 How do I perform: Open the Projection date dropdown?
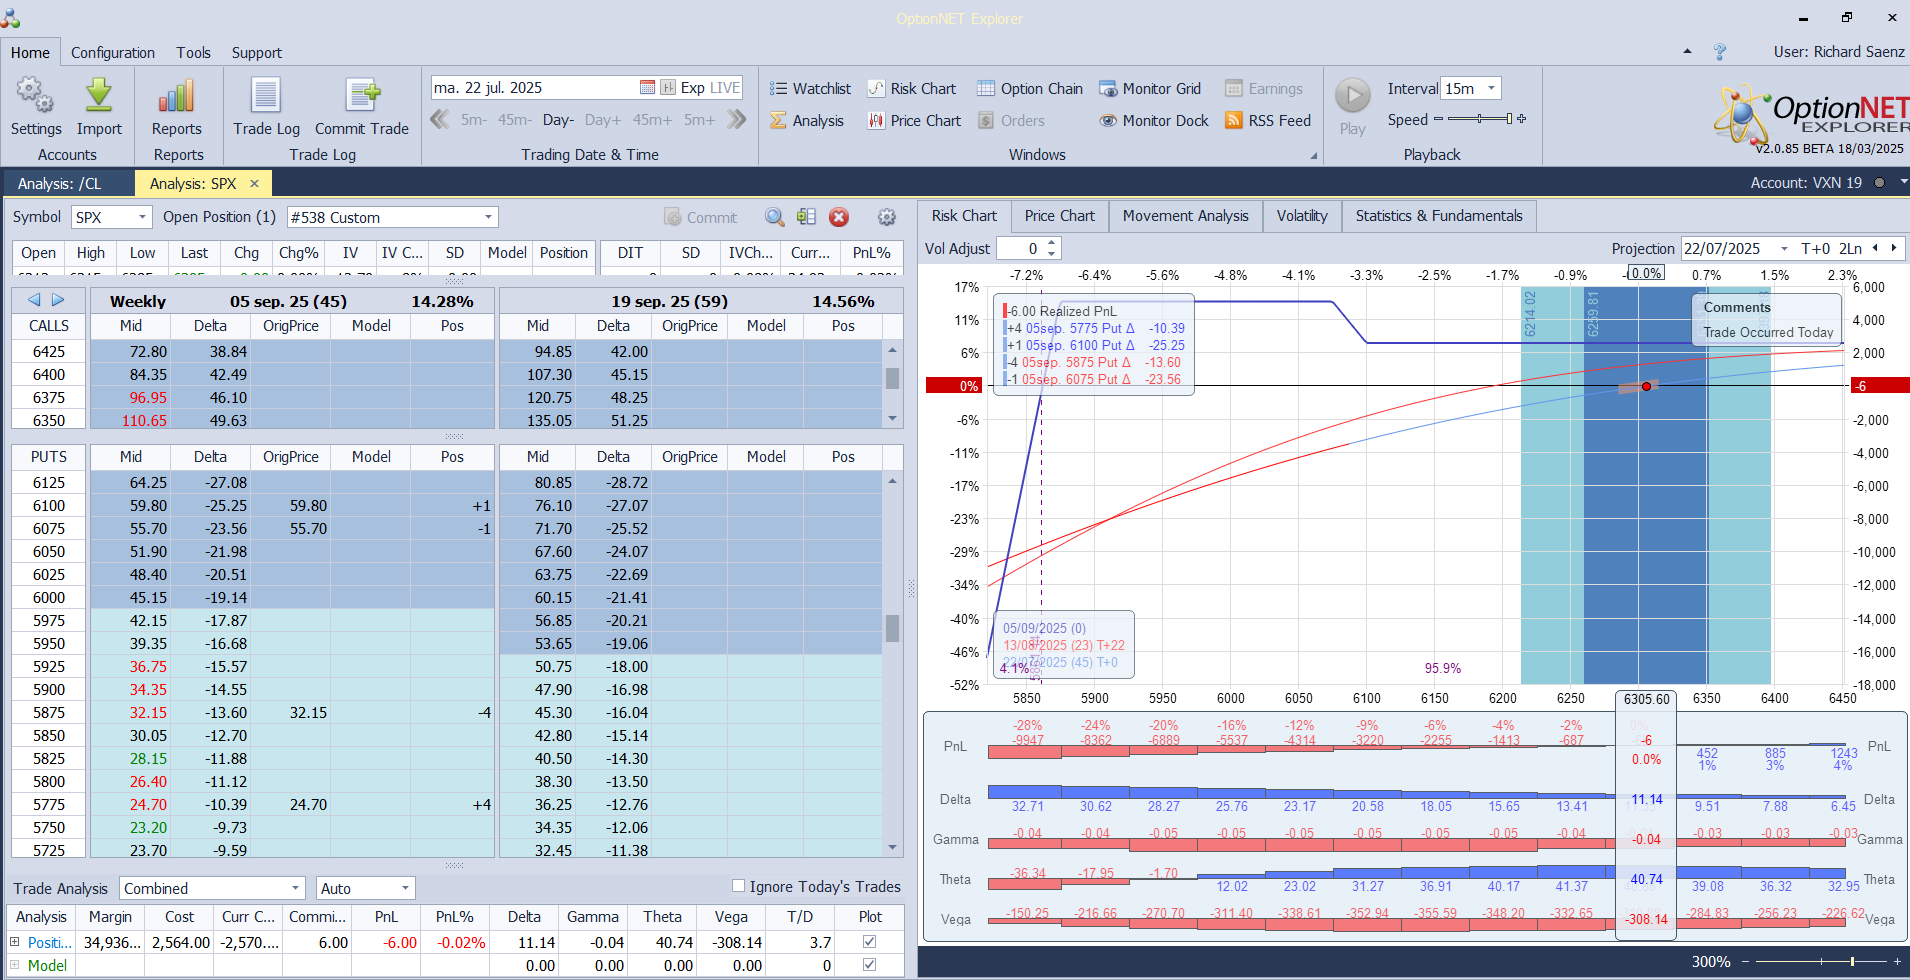[1784, 248]
